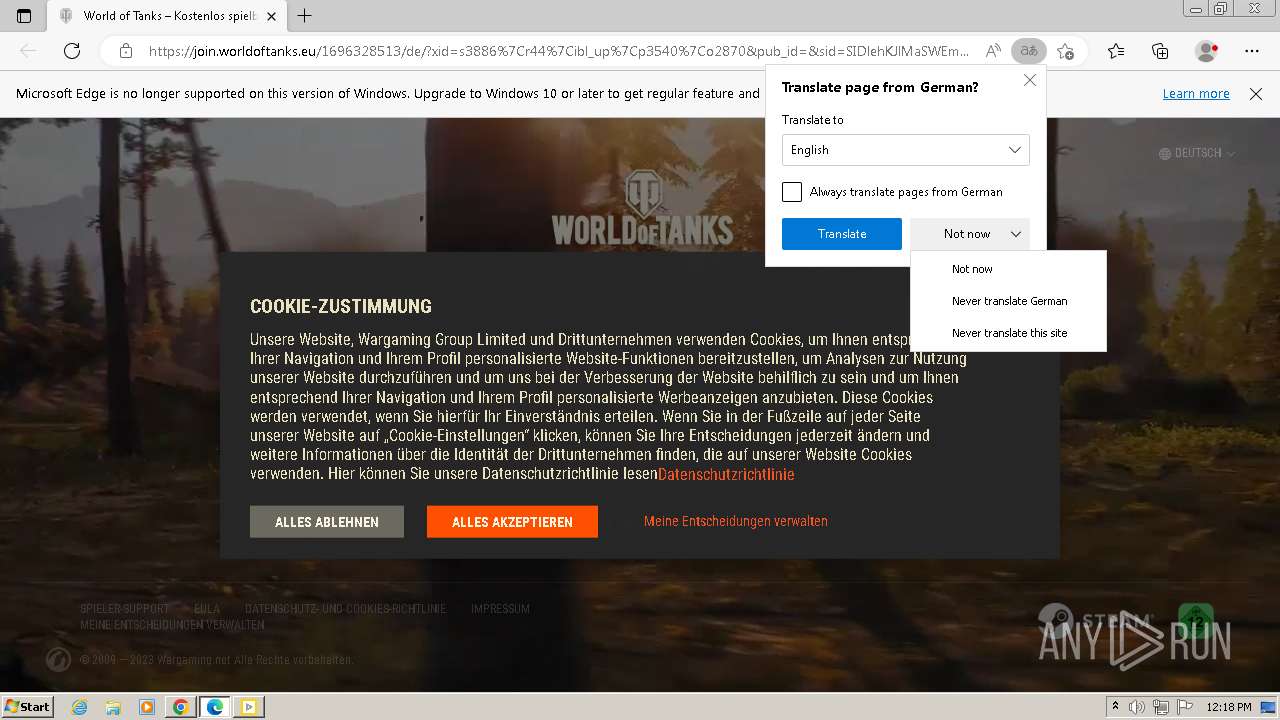Viewport: 1280px width, 720px height.
Task: Expand the Not now dropdown arrow
Action: point(1015,234)
